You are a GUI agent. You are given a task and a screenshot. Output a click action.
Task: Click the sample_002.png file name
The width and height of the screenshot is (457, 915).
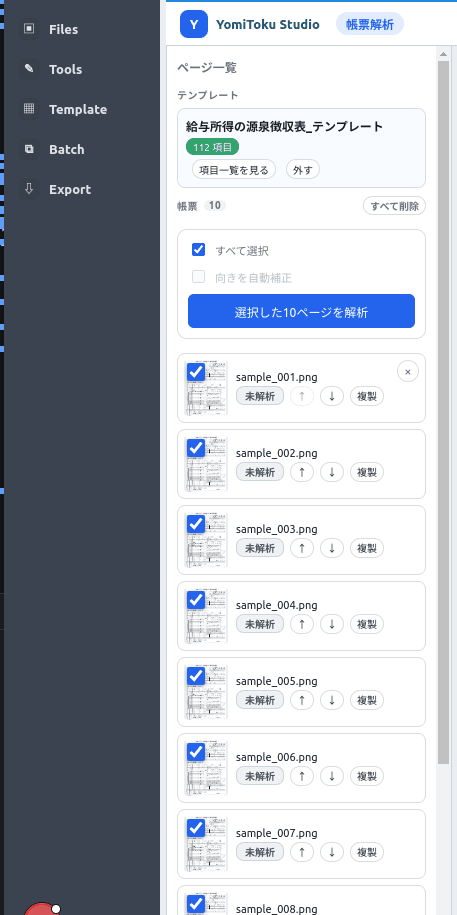click(277, 453)
